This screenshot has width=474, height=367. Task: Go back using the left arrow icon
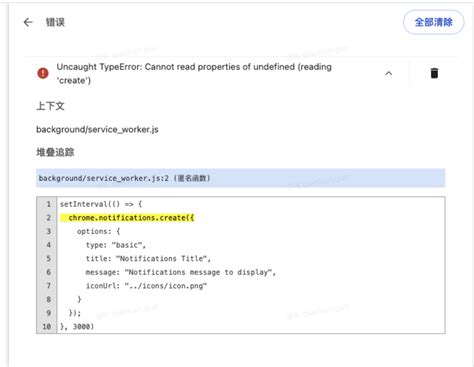pyautogui.click(x=28, y=22)
